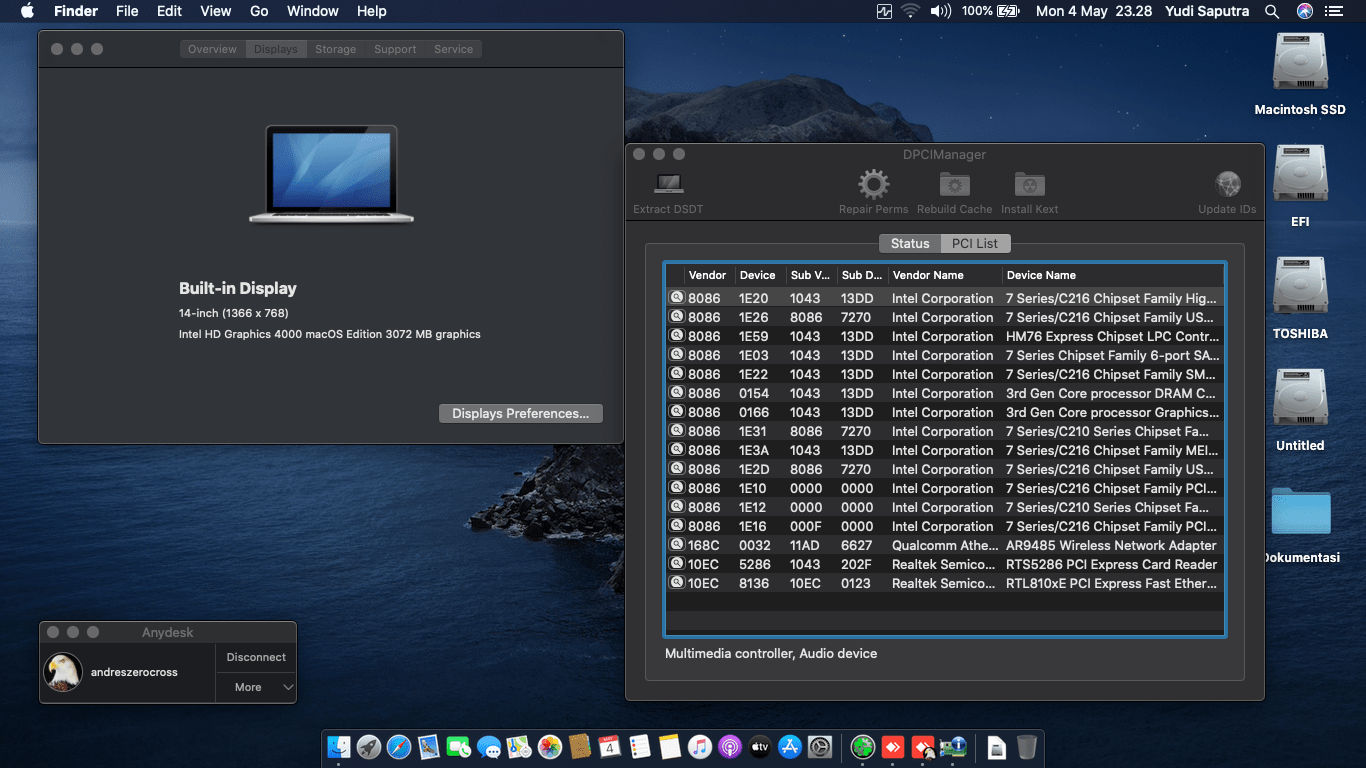This screenshot has width=1366, height=768.
Task: Open Apple TV from the Dock
Action: click(759, 746)
